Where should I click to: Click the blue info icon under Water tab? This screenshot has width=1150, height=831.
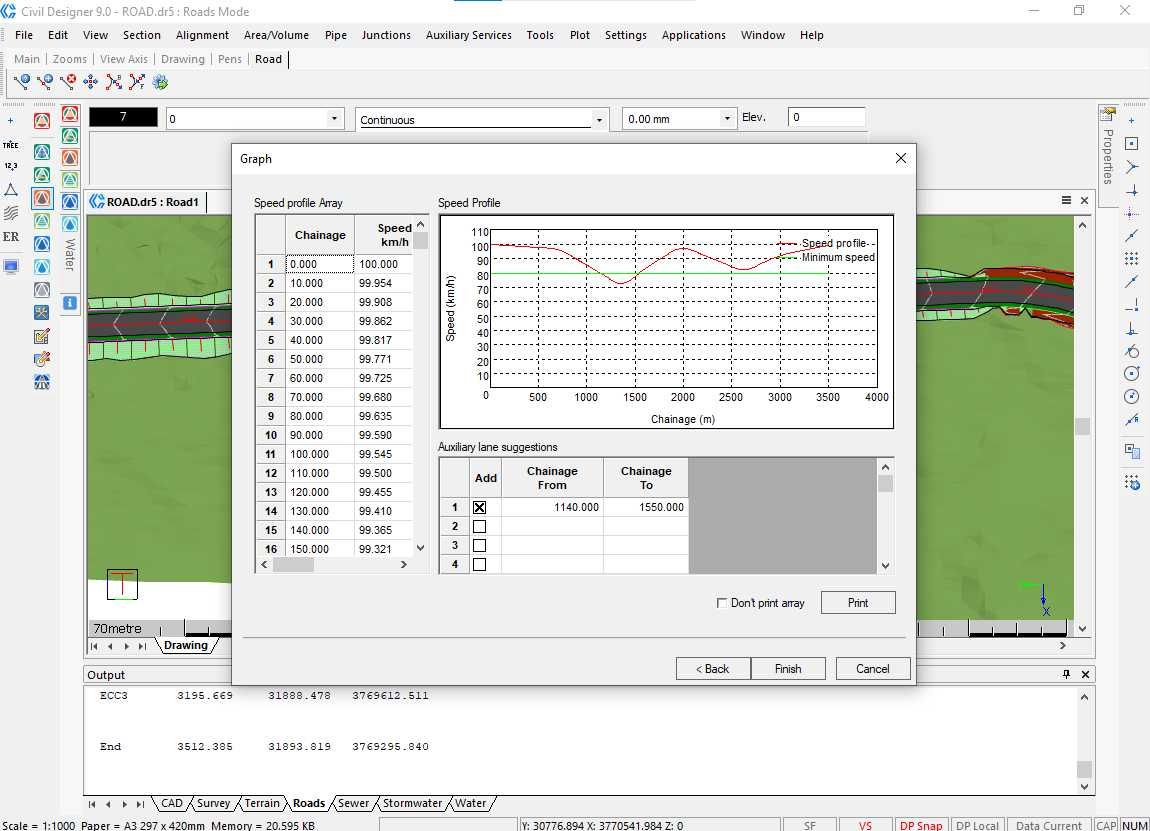(x=70, y=302)
